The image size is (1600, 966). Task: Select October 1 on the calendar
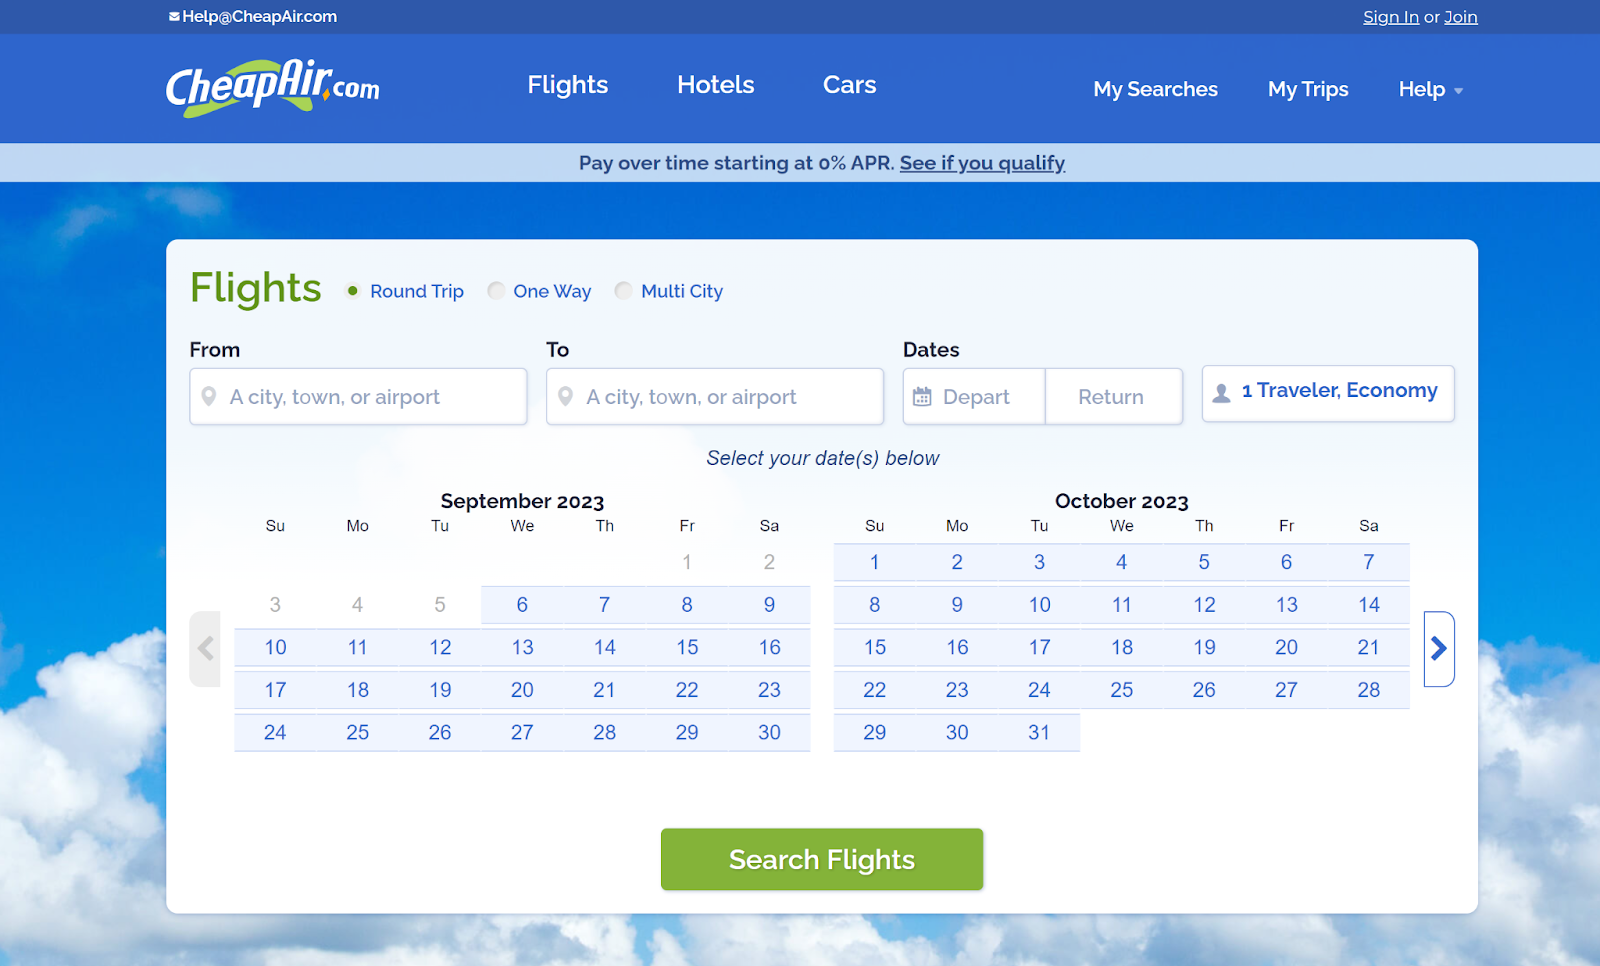[x=875, y=562]
